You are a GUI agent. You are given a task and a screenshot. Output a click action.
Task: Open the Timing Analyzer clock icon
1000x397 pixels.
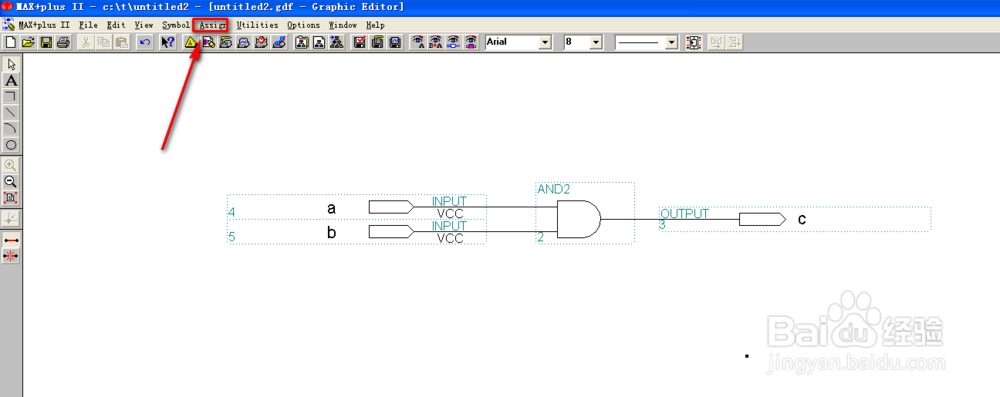point(261,43)
